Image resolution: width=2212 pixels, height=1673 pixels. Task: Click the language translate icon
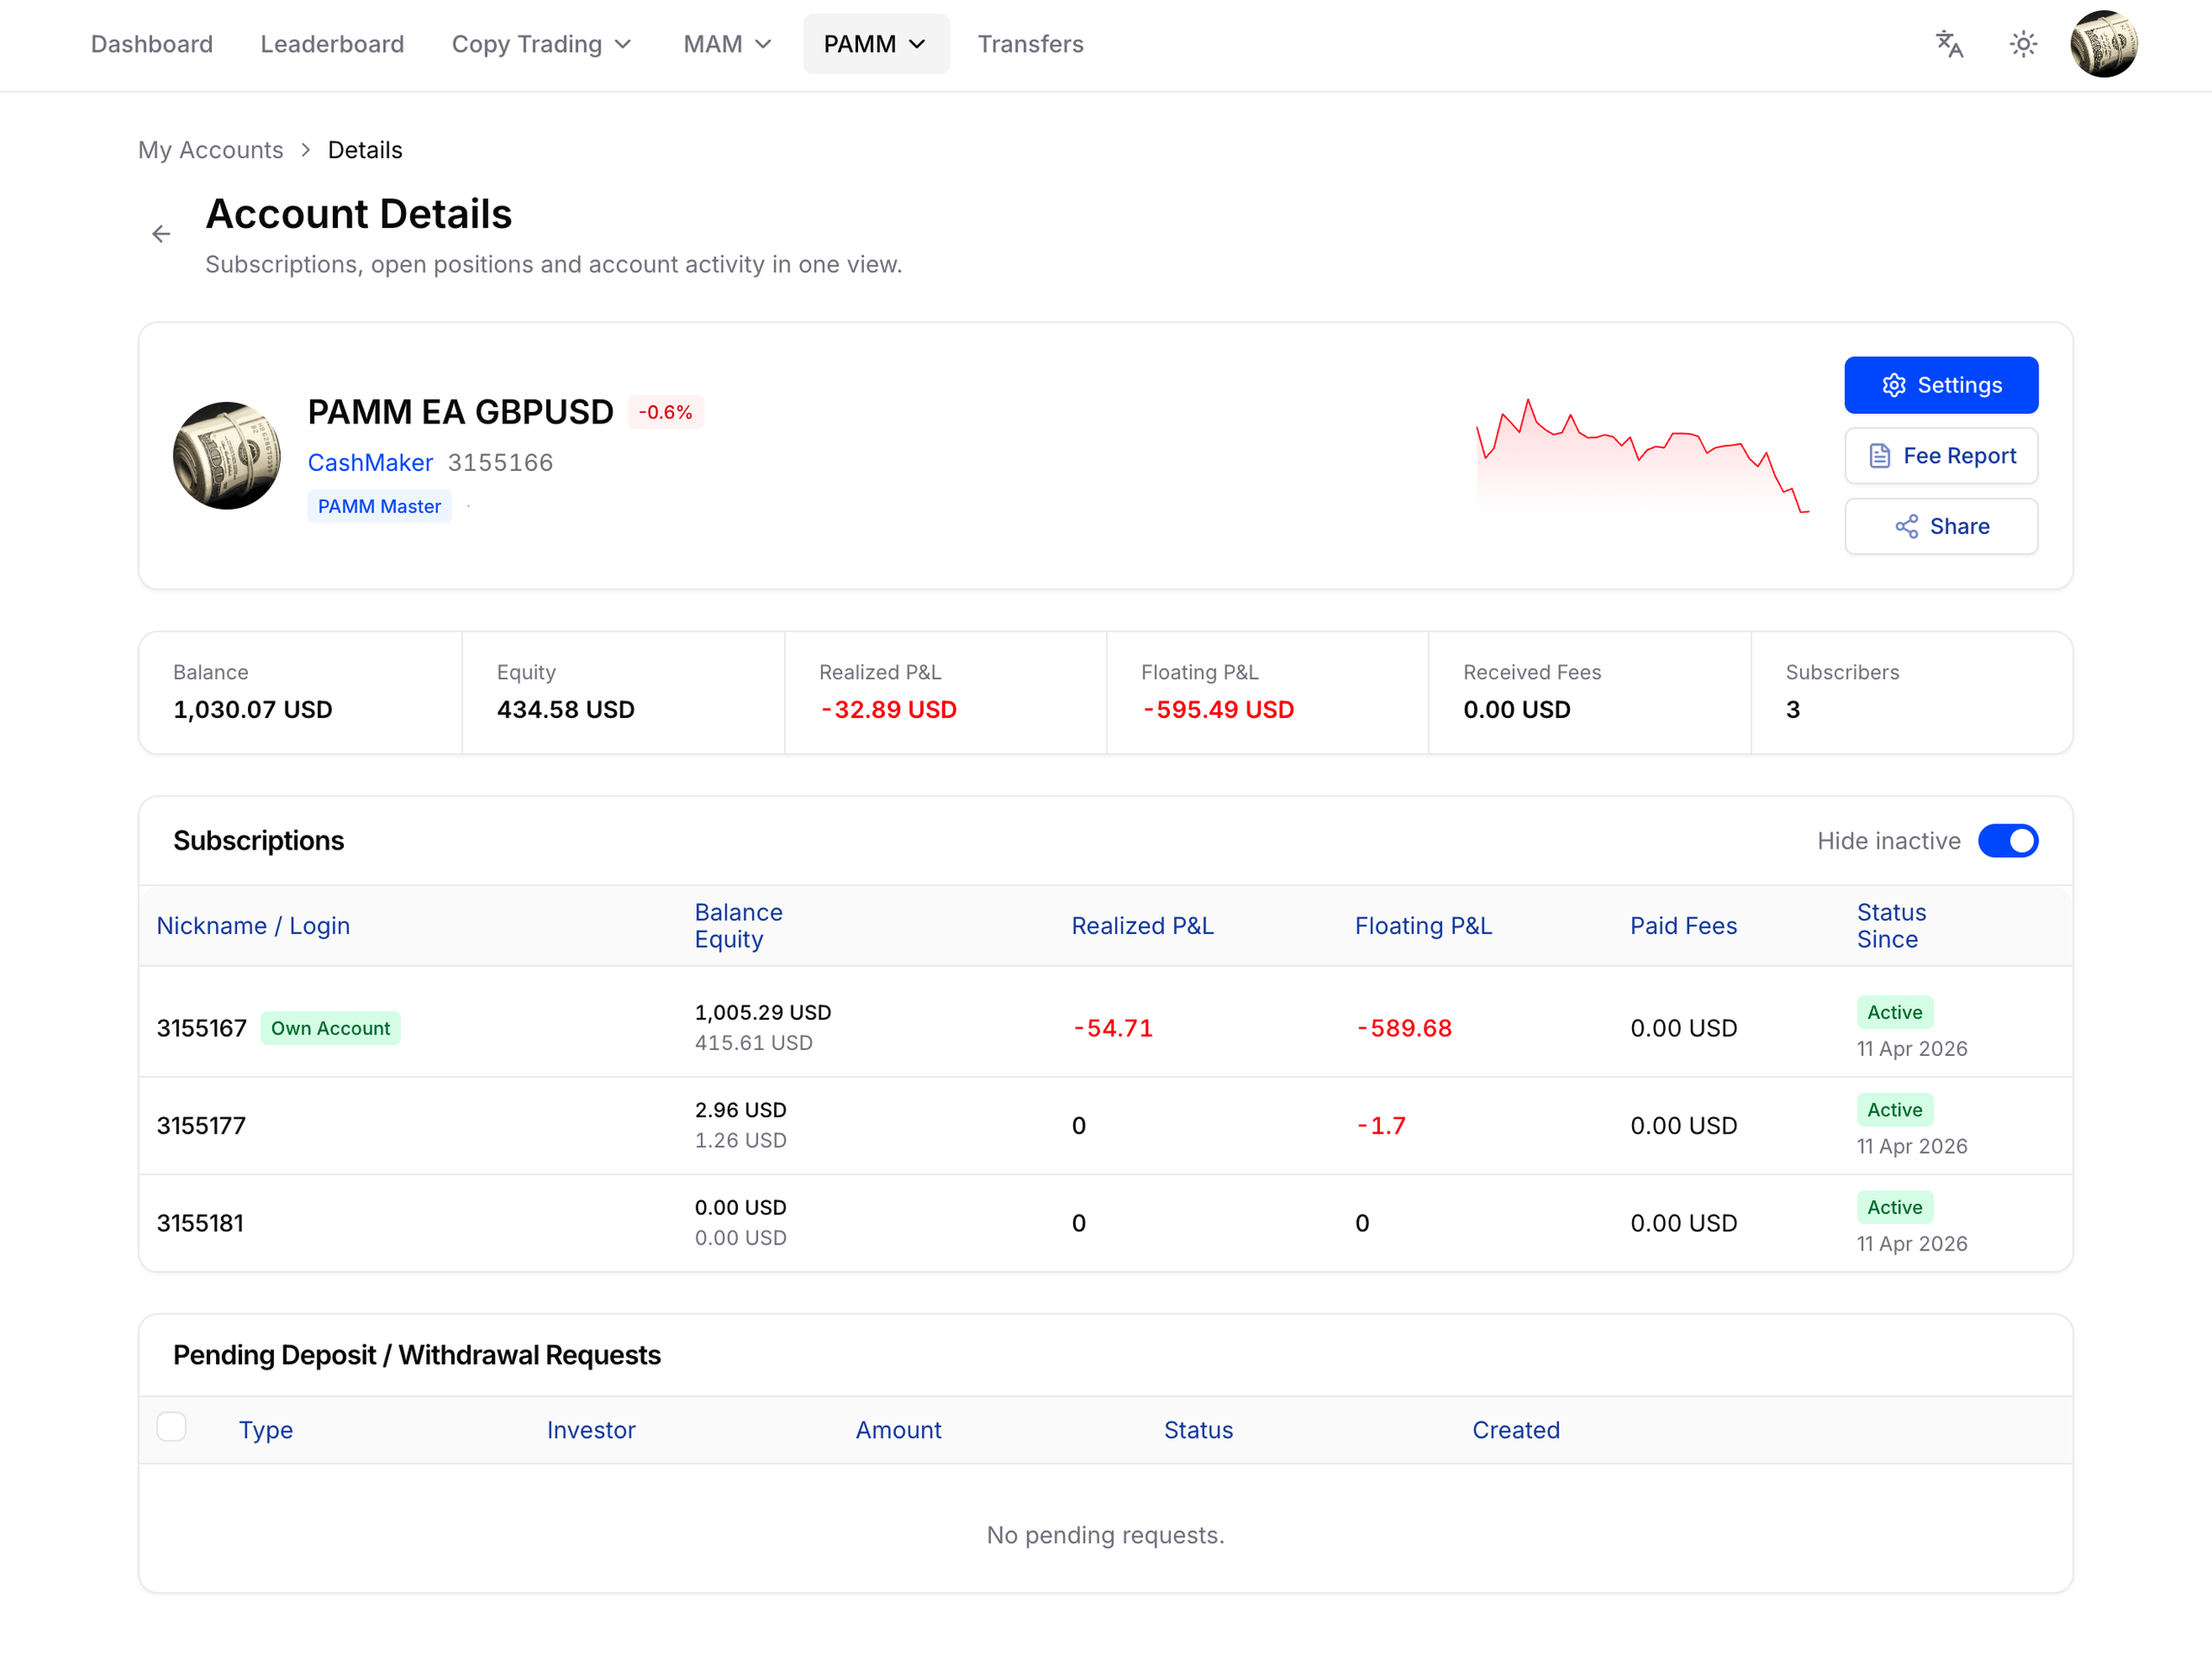(1949, 44)
